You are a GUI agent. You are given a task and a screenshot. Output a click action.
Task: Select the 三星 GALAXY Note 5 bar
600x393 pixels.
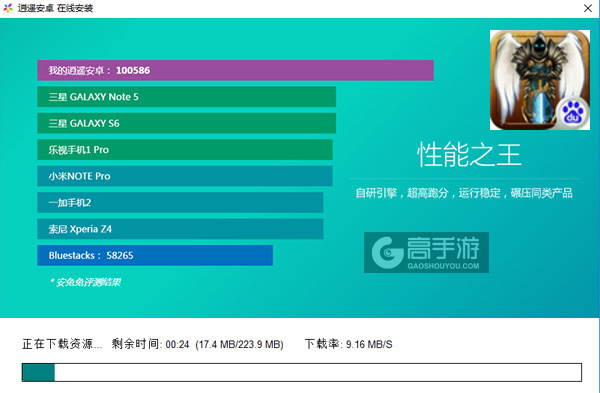[187, 97]
